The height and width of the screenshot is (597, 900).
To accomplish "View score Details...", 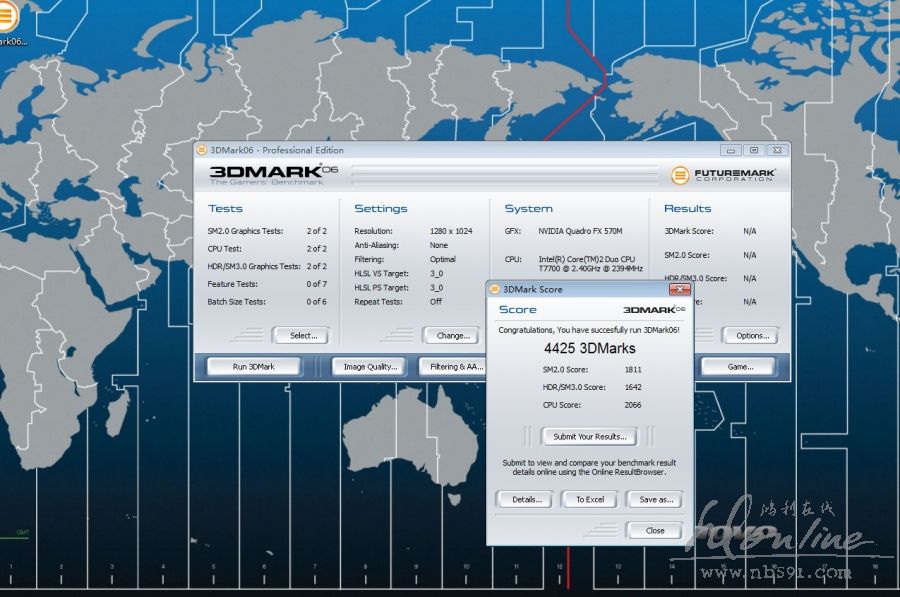I will click(525, 499).
